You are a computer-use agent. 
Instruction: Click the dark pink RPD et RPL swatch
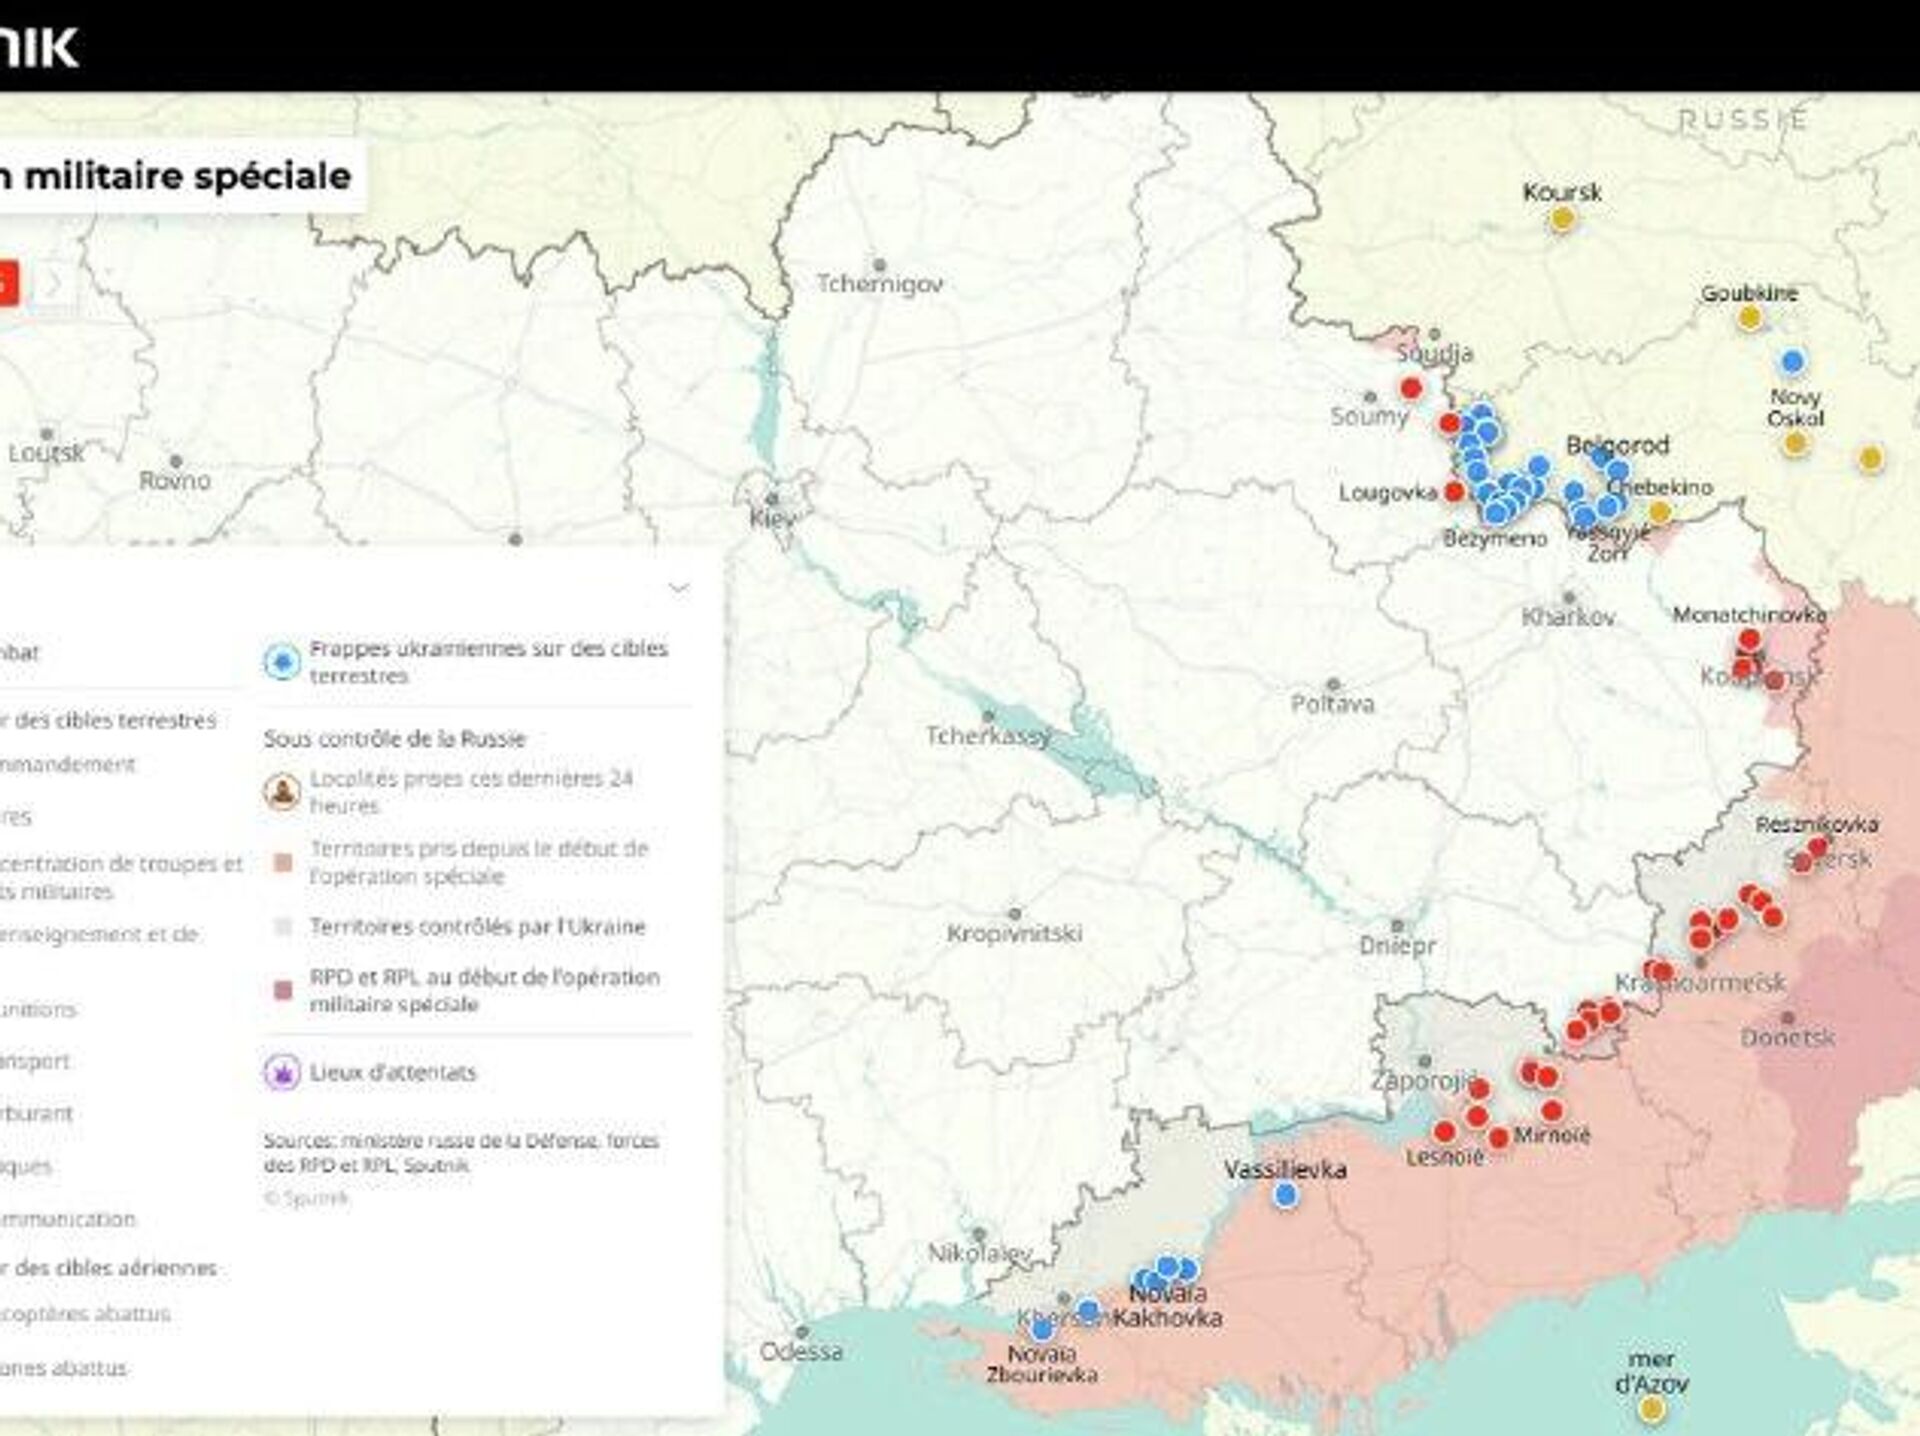point(283,990)
